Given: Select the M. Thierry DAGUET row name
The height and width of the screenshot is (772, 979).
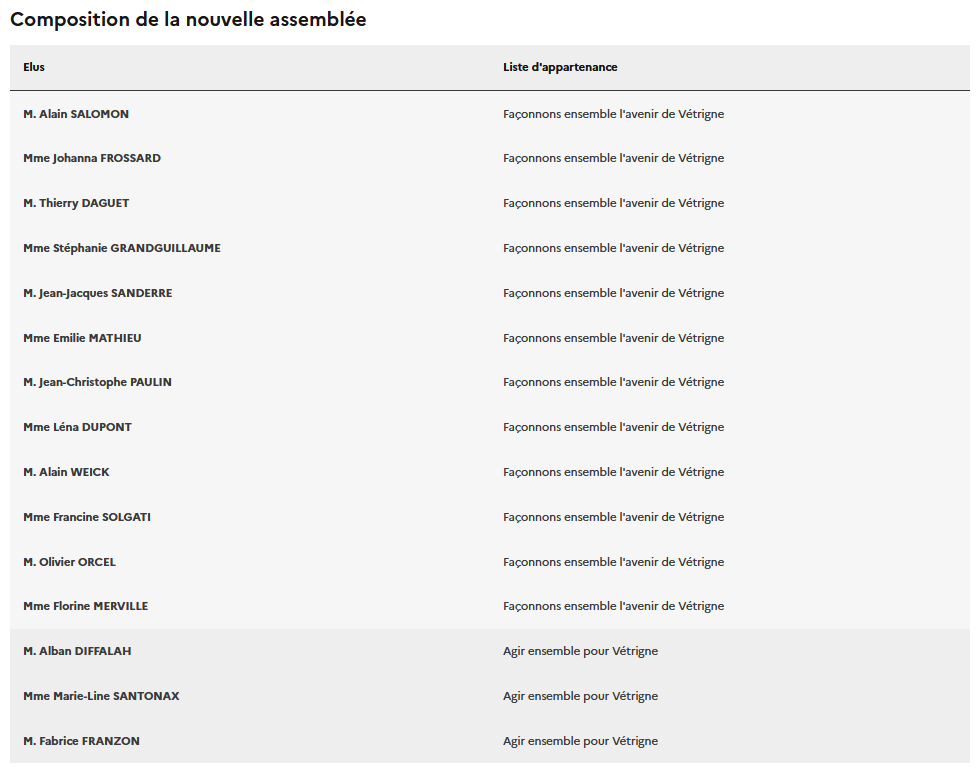Looking at the screenshot, I should (76, 203).
